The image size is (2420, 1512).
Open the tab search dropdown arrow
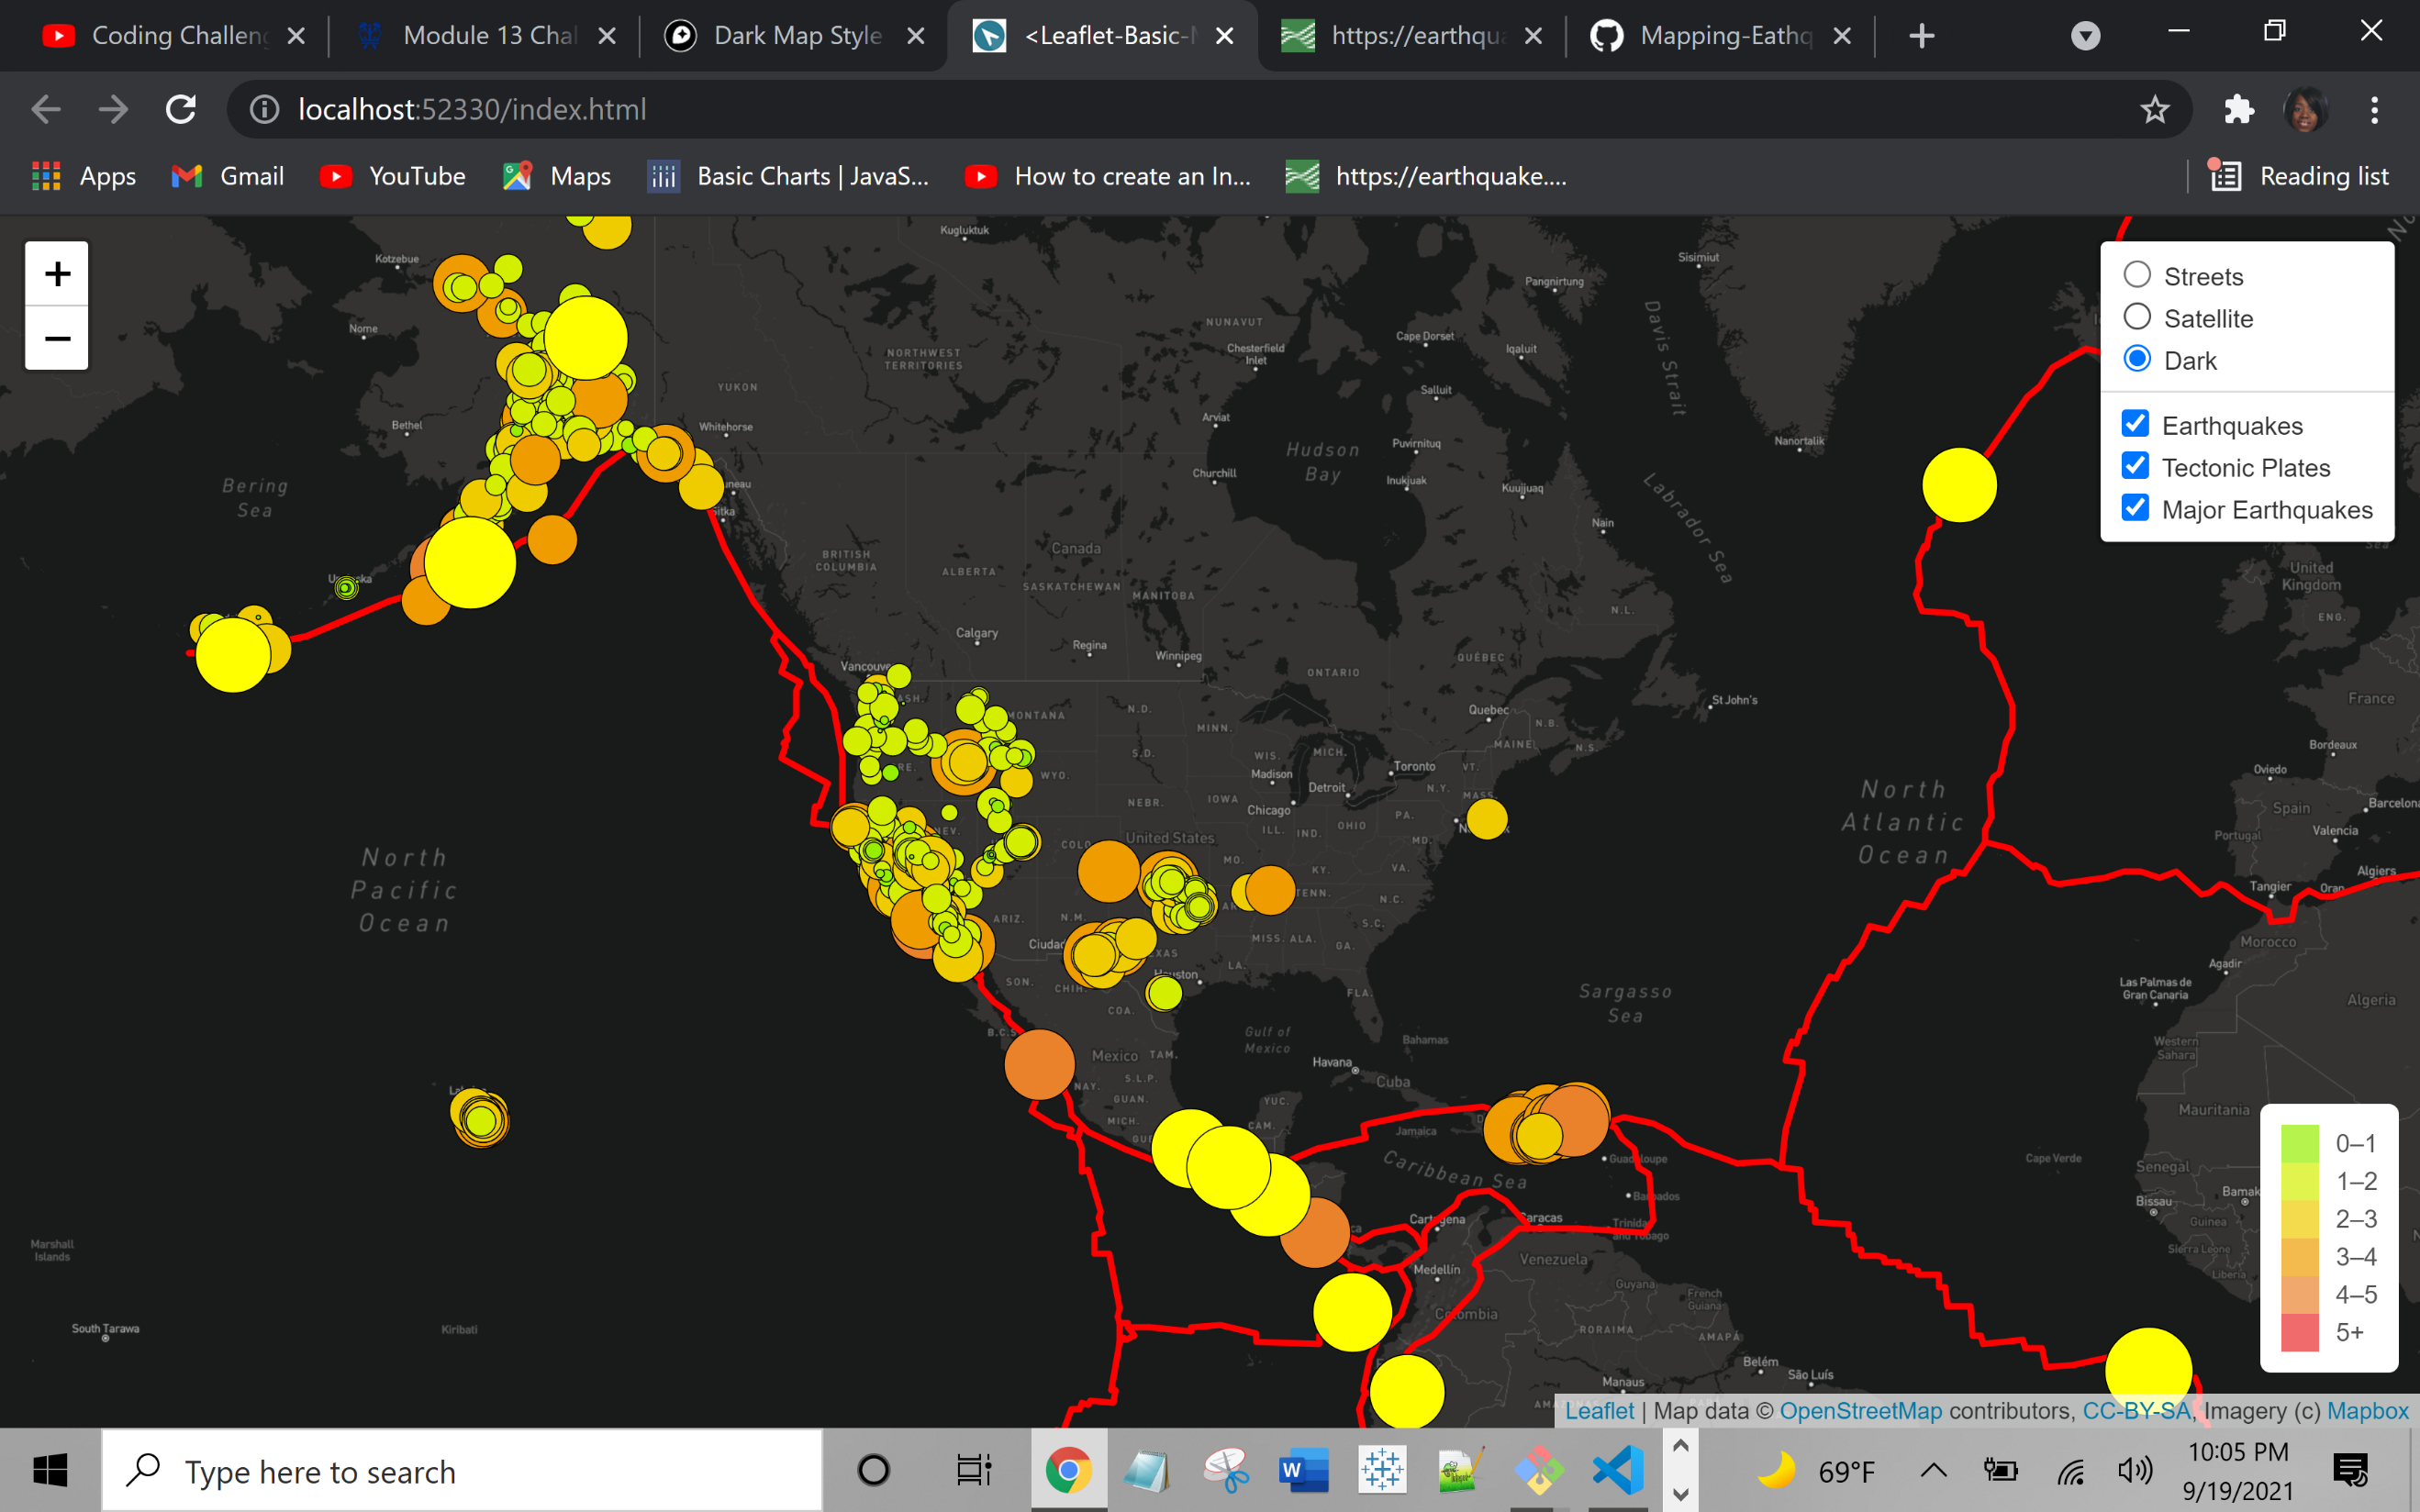(x=2085, y=37)
